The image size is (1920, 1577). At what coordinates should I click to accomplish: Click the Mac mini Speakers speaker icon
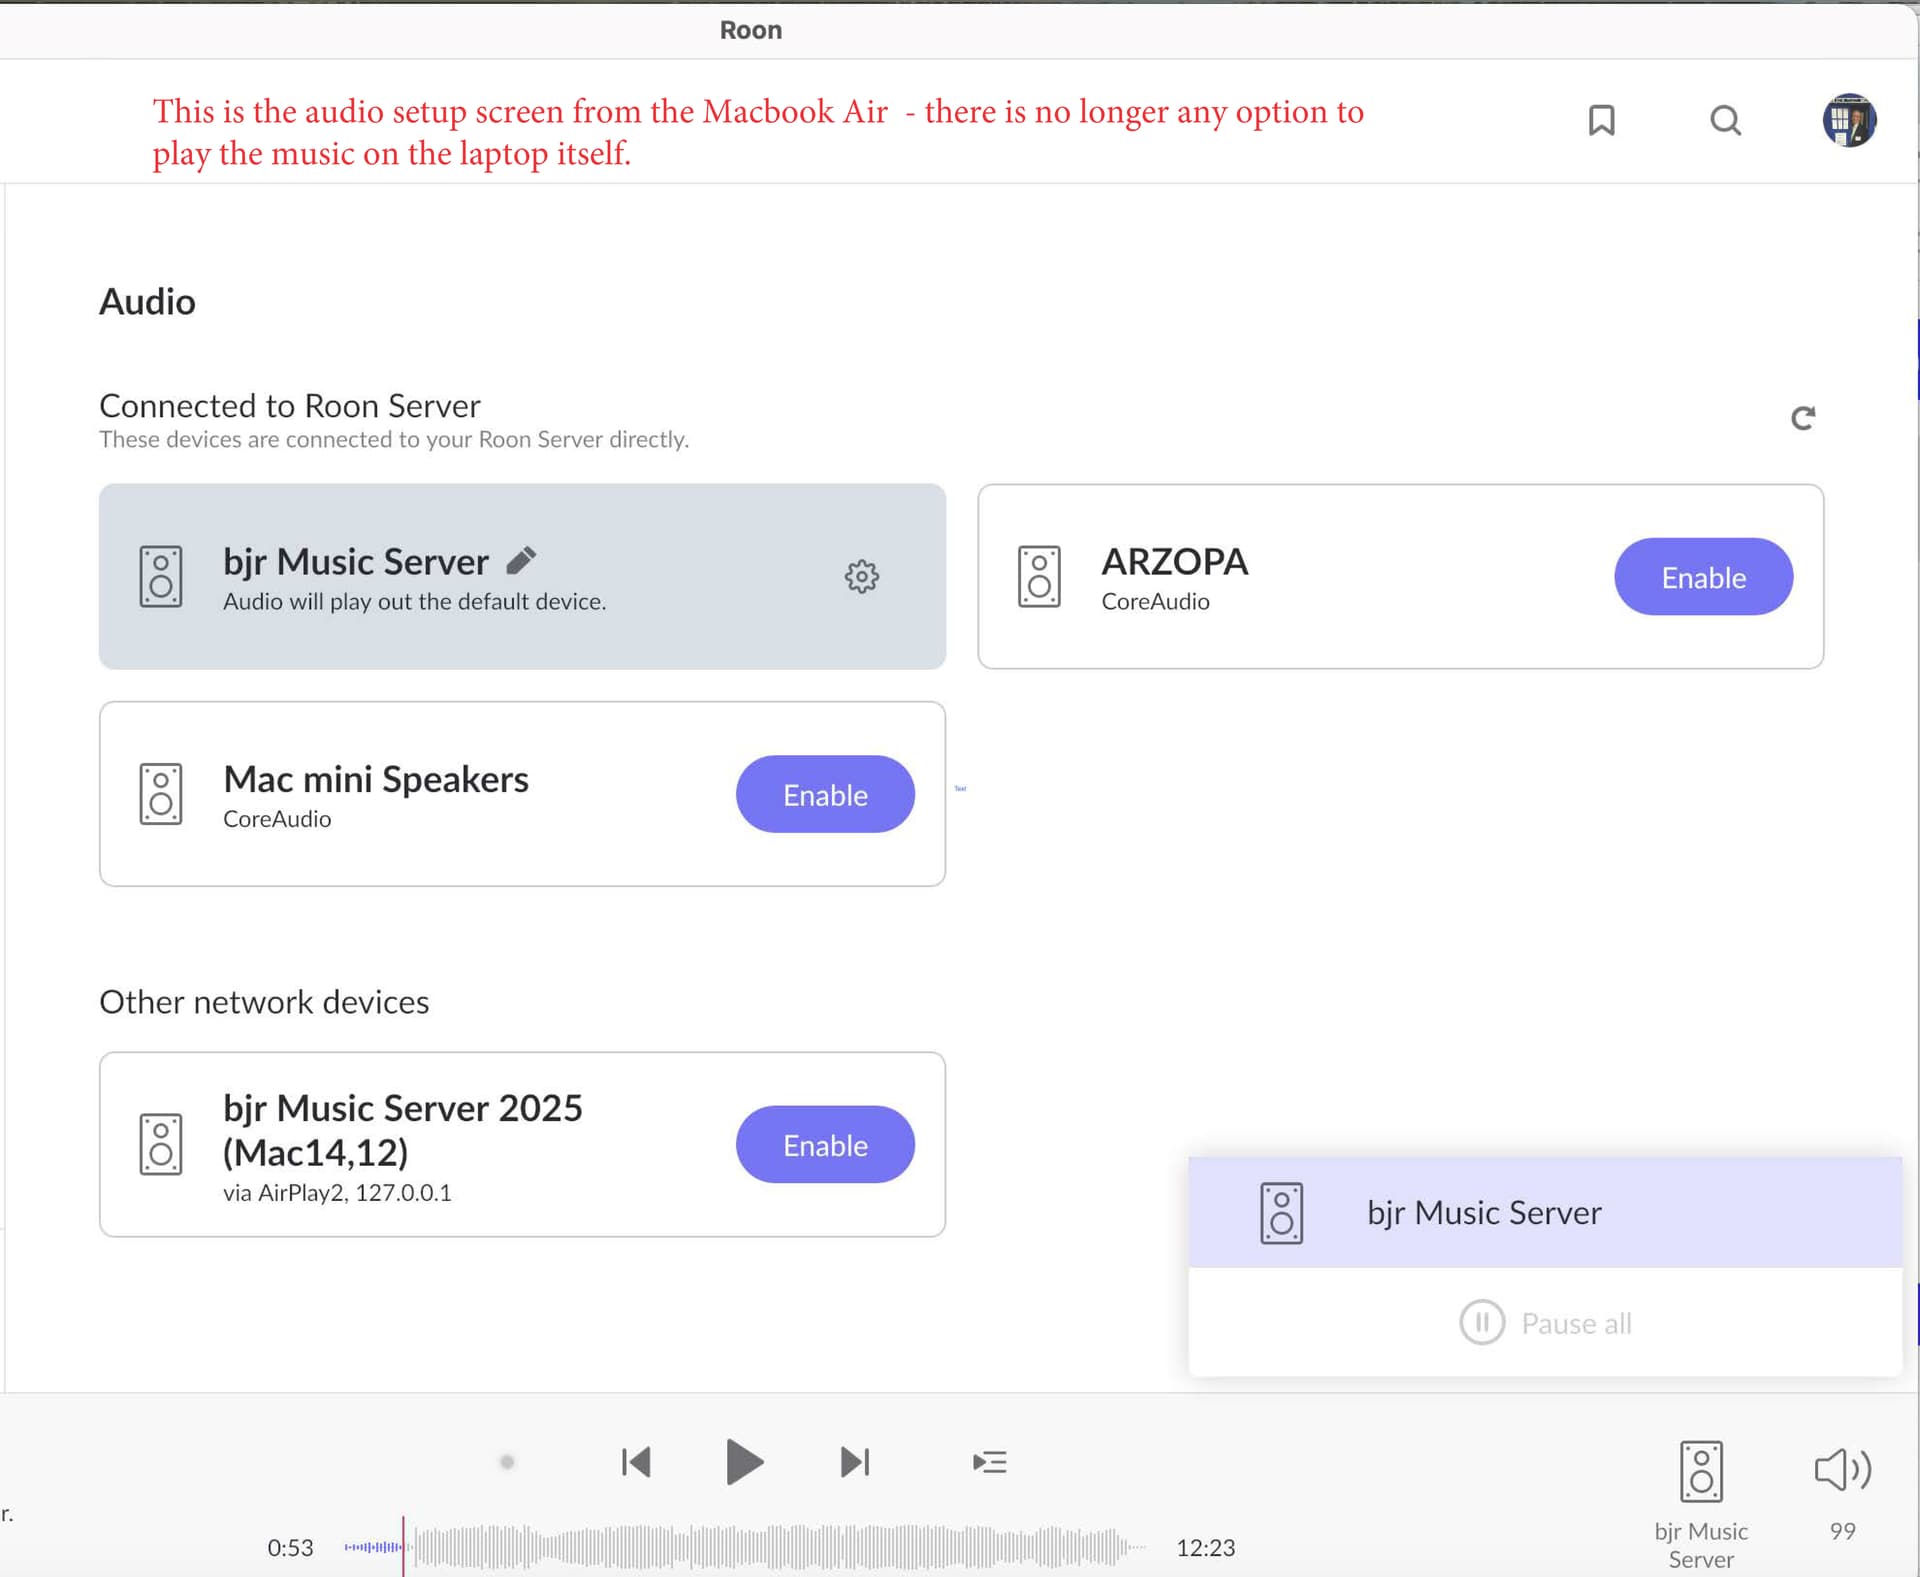(x=161, y=794)
